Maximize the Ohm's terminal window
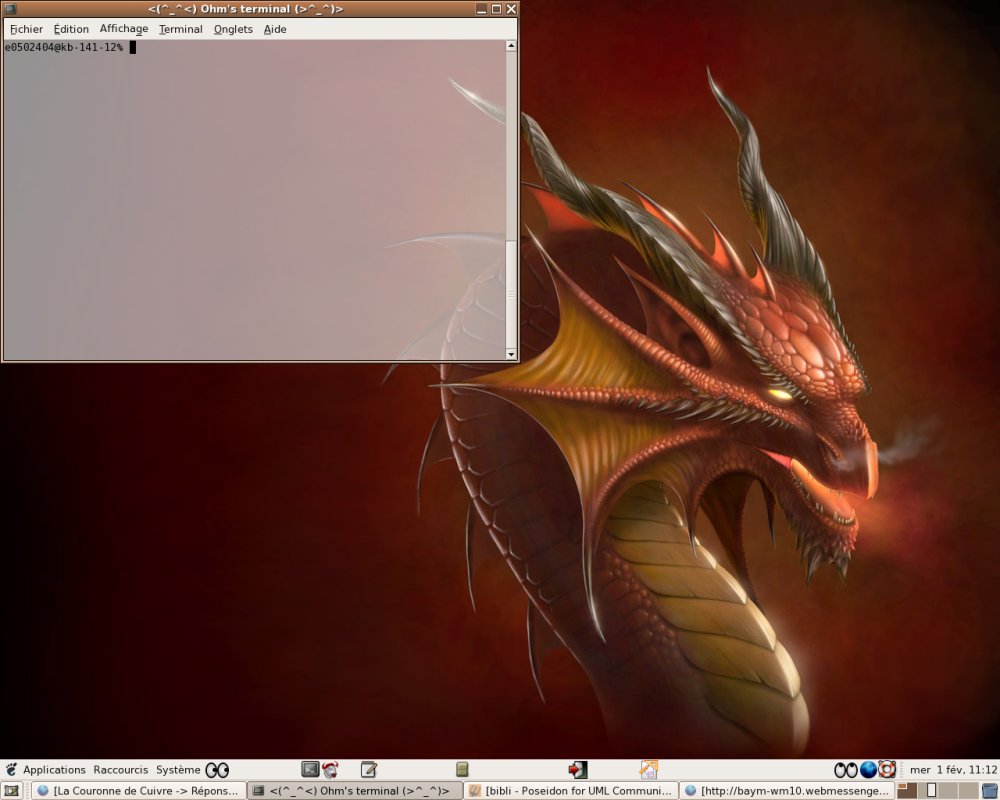The image size is (1000, 800). tap(496, 9)
